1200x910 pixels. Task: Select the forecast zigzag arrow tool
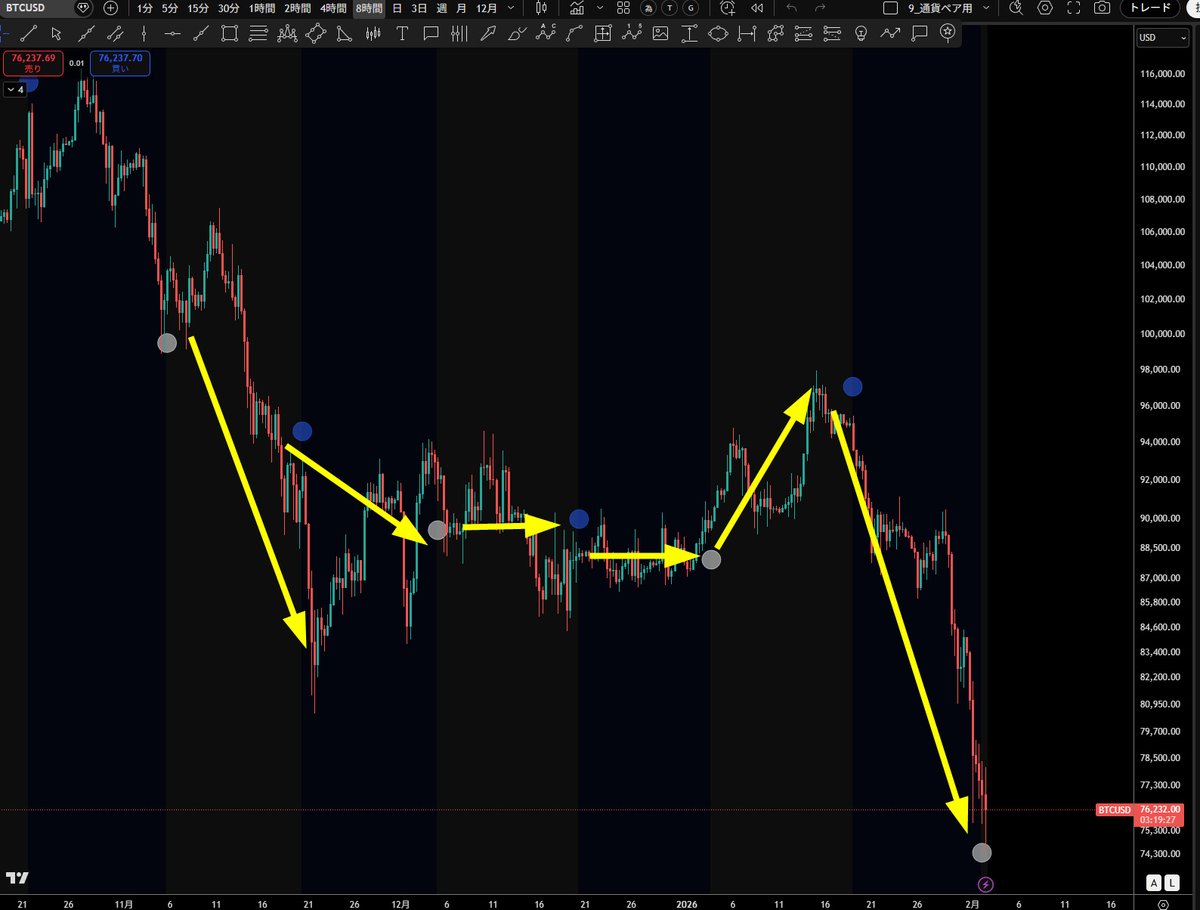click(x=890, y=34)
